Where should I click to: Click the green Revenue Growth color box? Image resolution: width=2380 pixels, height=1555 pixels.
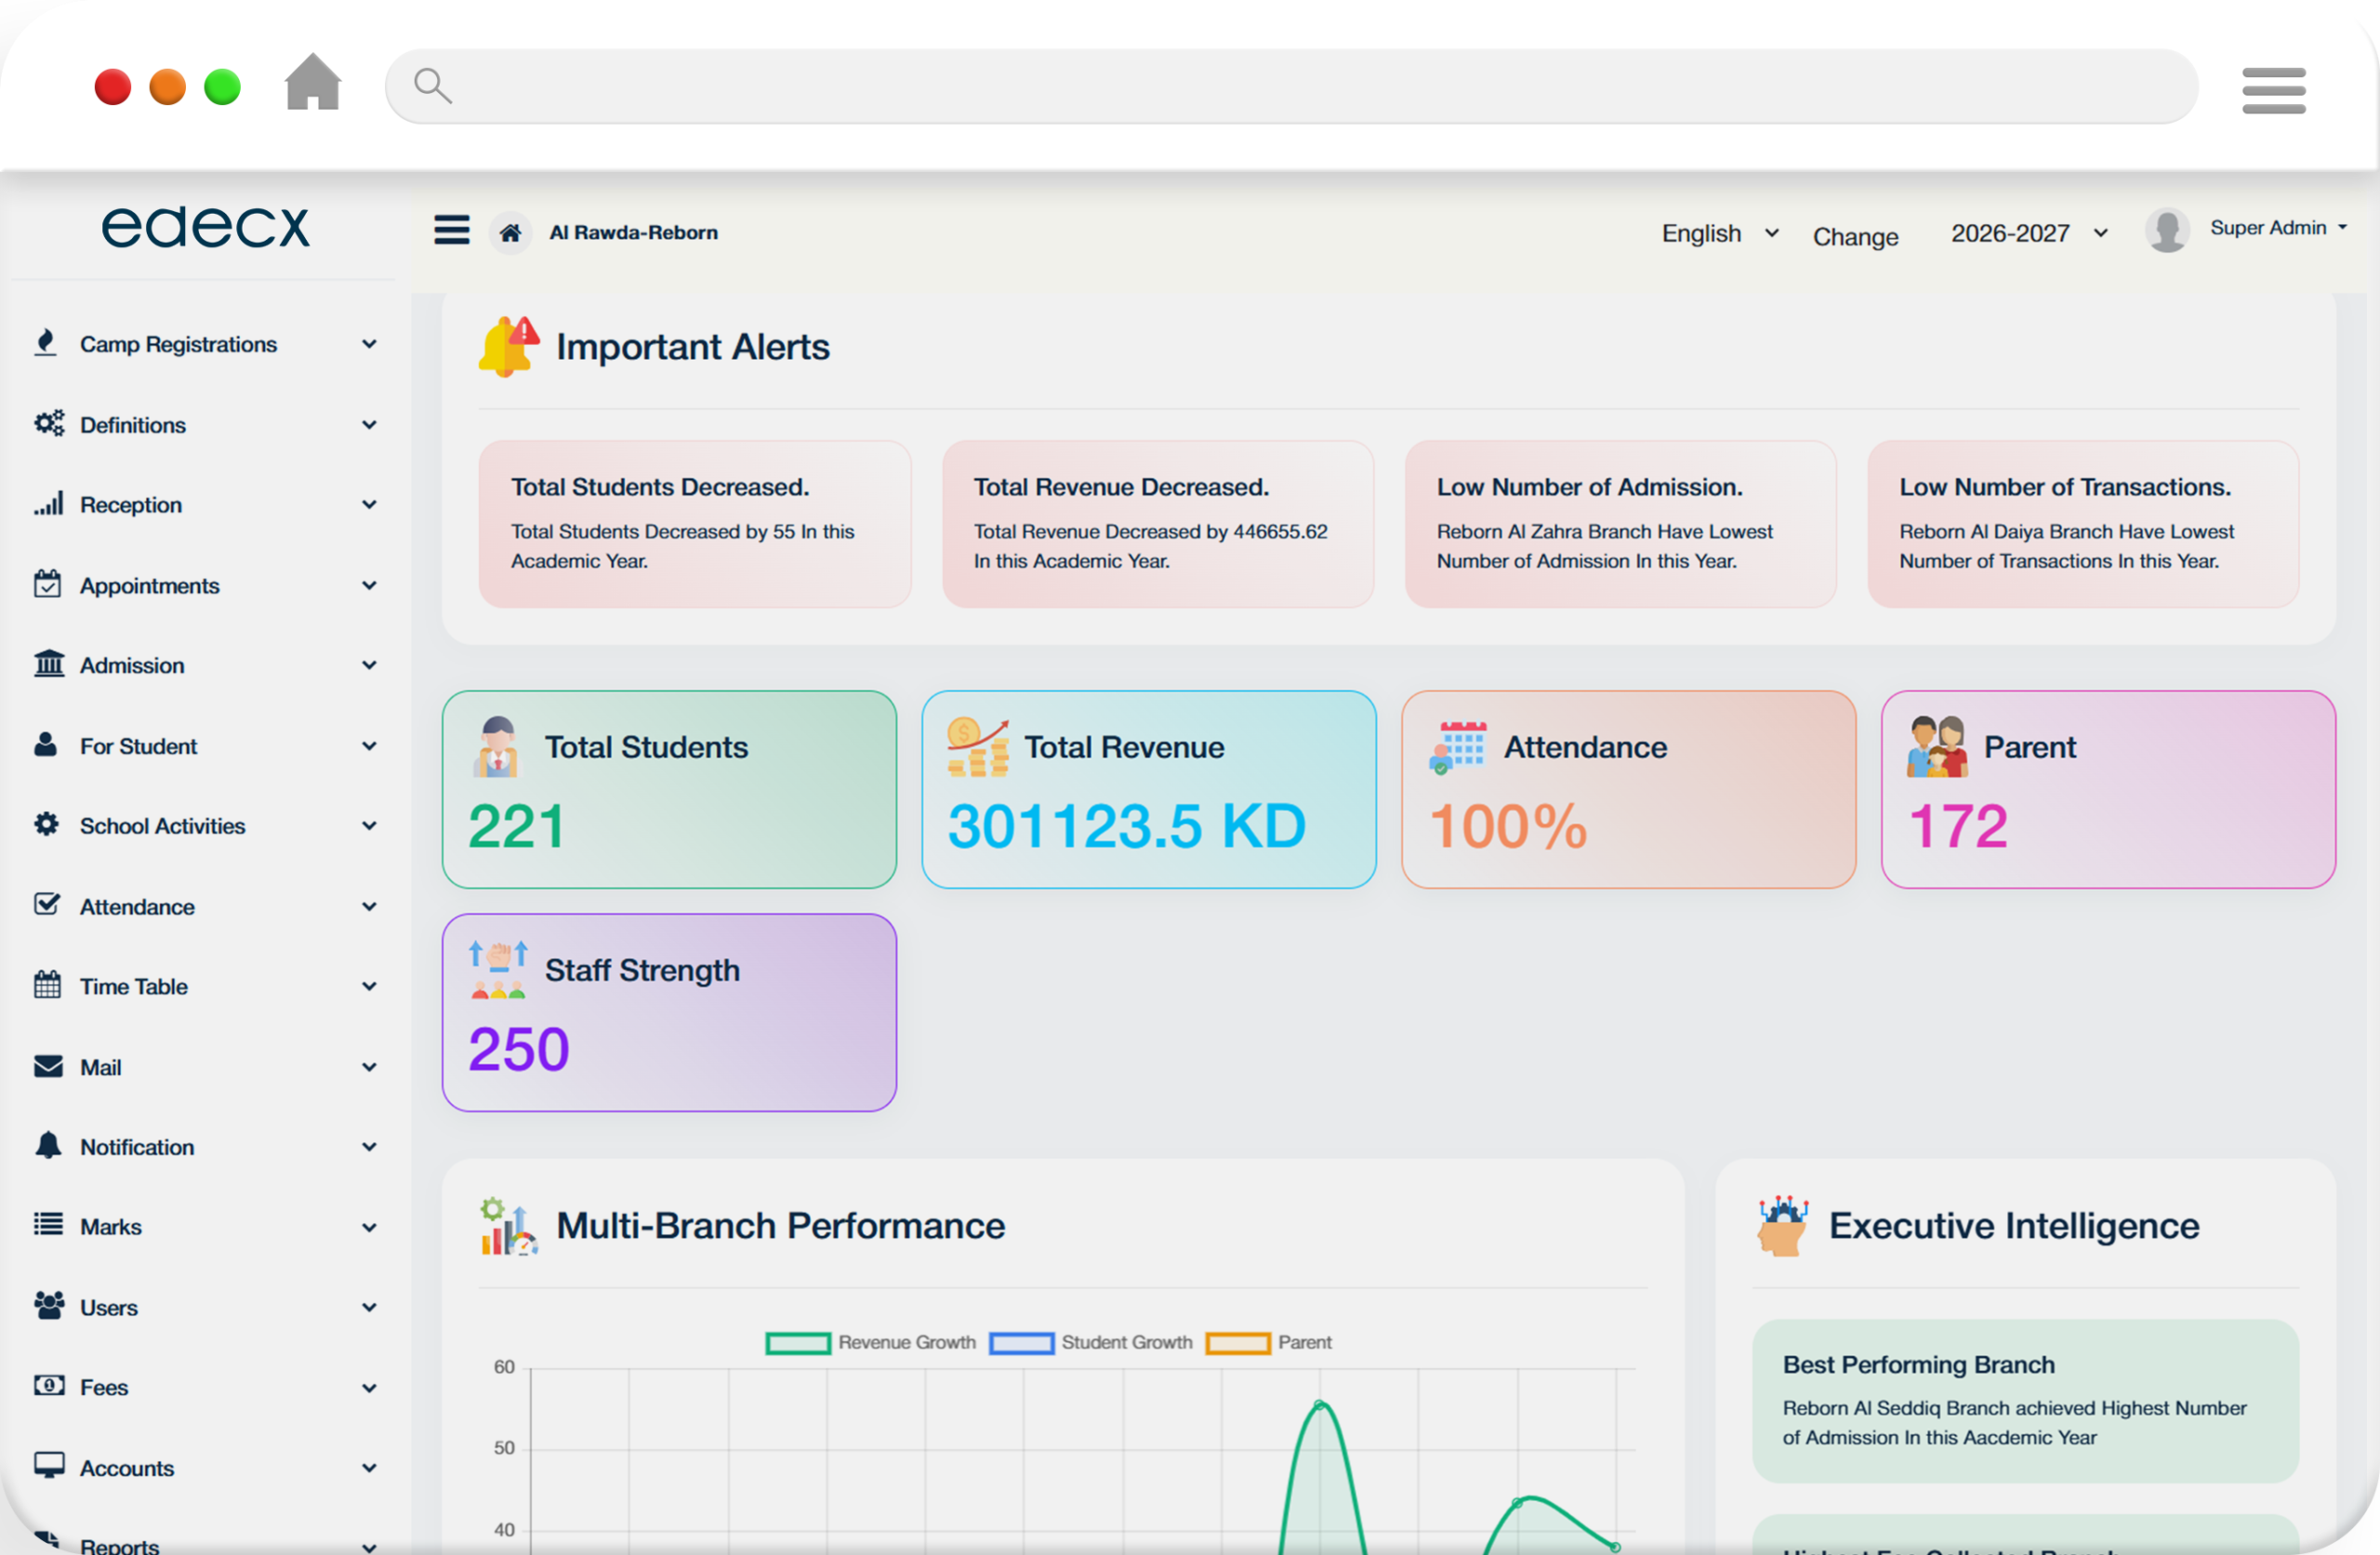pyautogui.click(x=797, y=1343)
